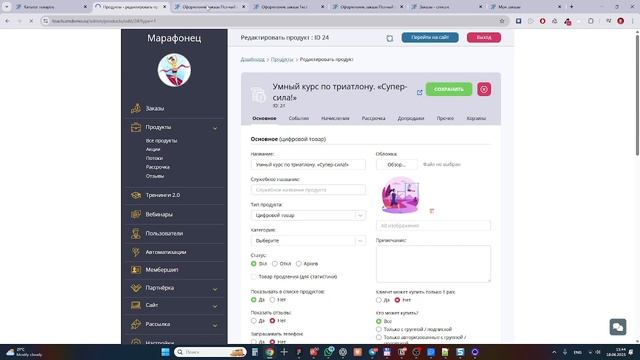Open the Windows Start menu

pyautogui.click(x=165, y=352)
